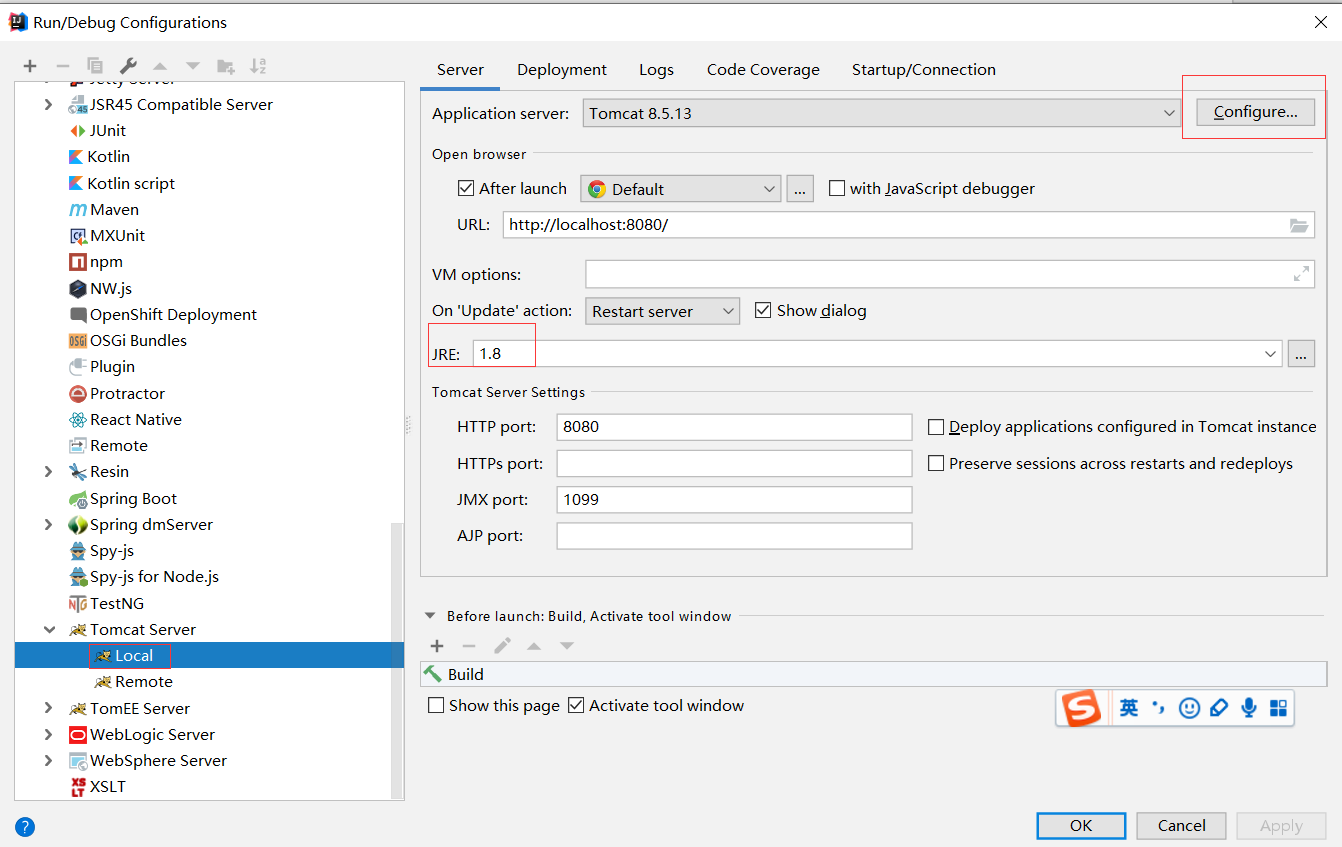Click the Spring Boot icon

(78, 498)
